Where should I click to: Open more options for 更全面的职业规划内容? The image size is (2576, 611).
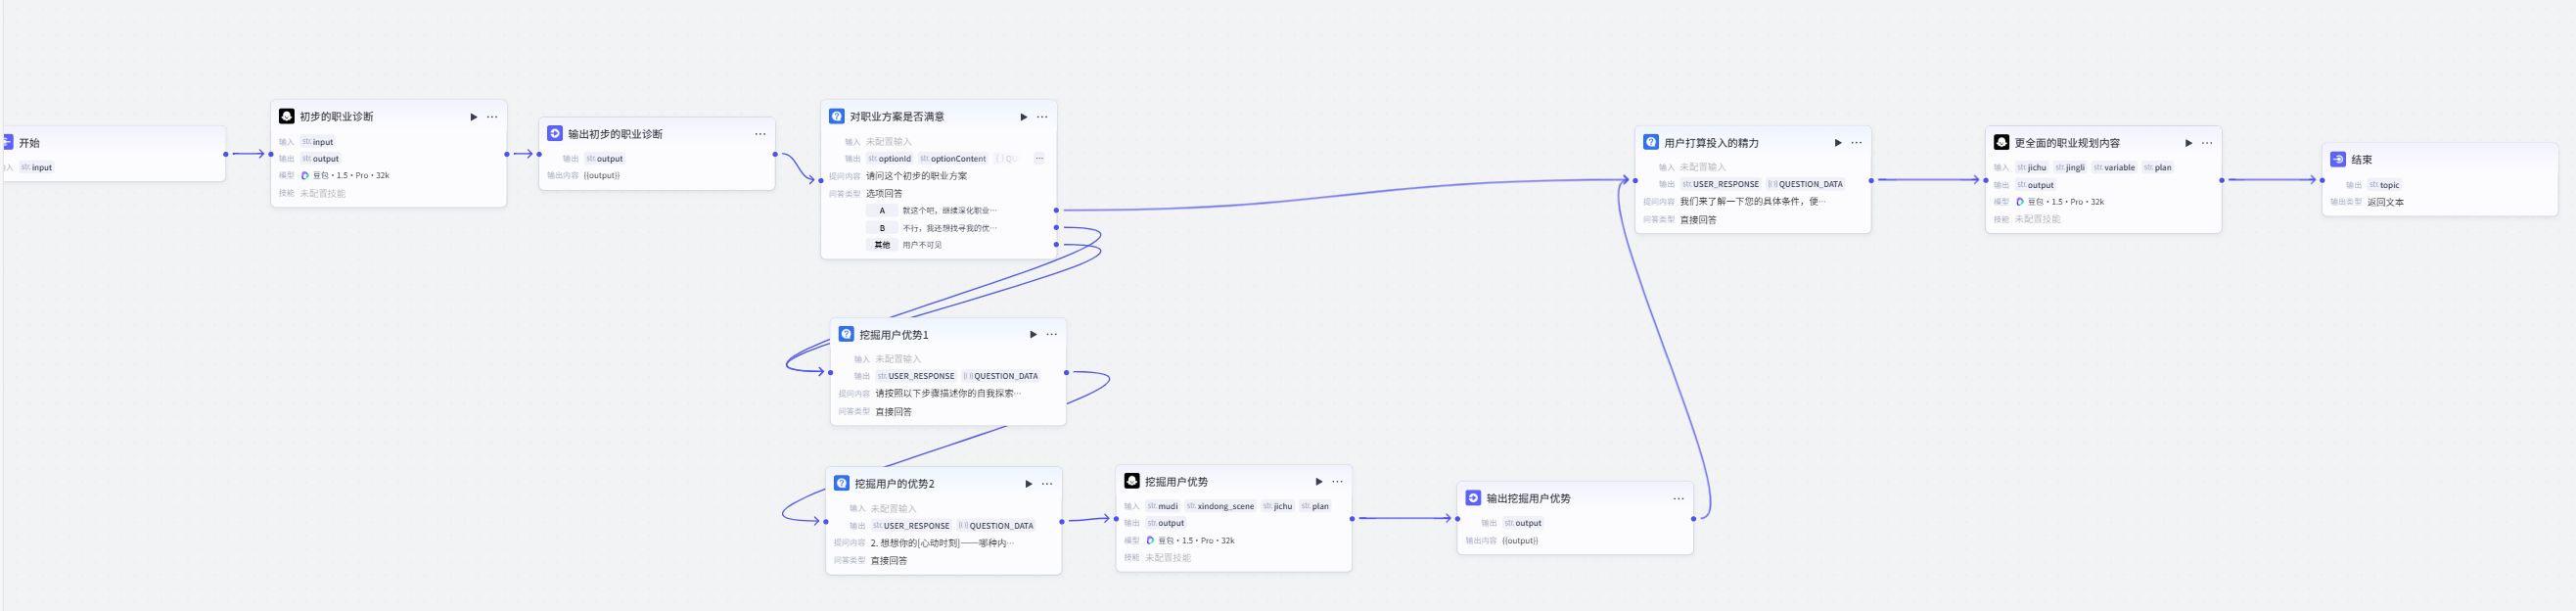(x=2207, y=143)
